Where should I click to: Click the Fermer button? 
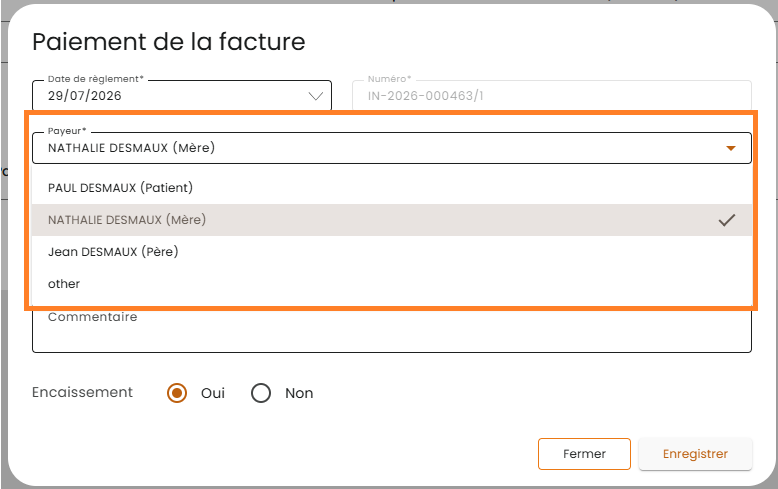click(x=584, y=454)
